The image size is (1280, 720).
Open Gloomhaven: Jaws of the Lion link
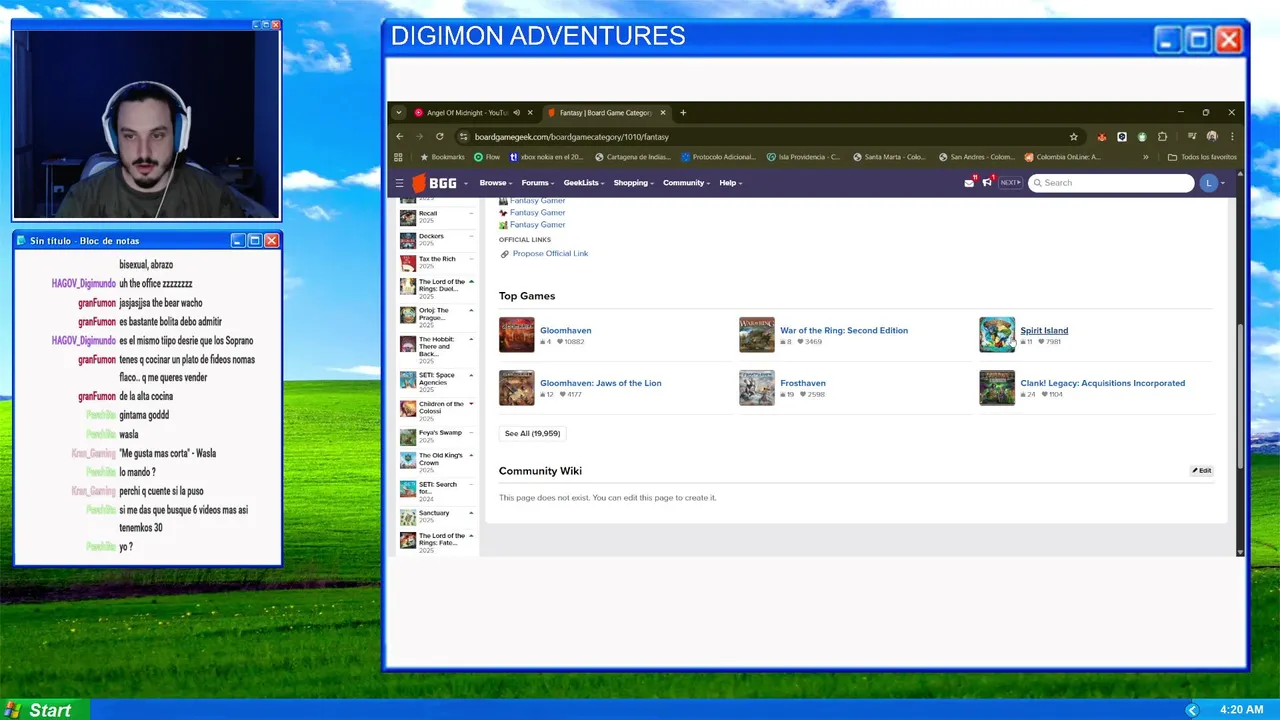pyautogui.click(x=600, y=383)
